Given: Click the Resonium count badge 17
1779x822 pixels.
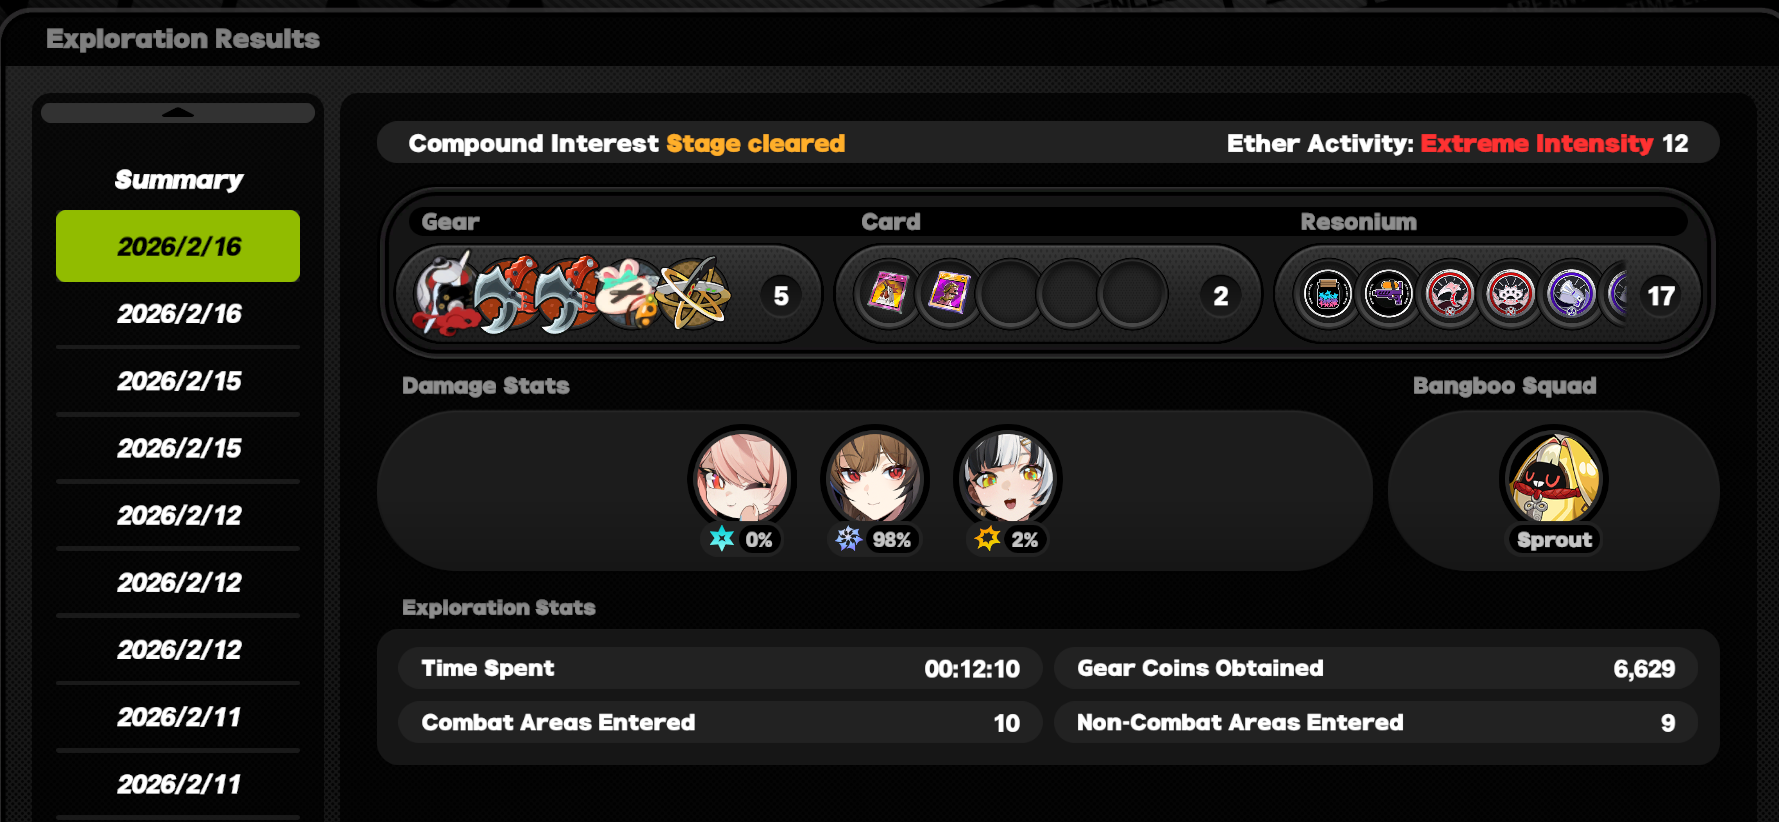Looking at the screenshot, I should pos(1661,296).
